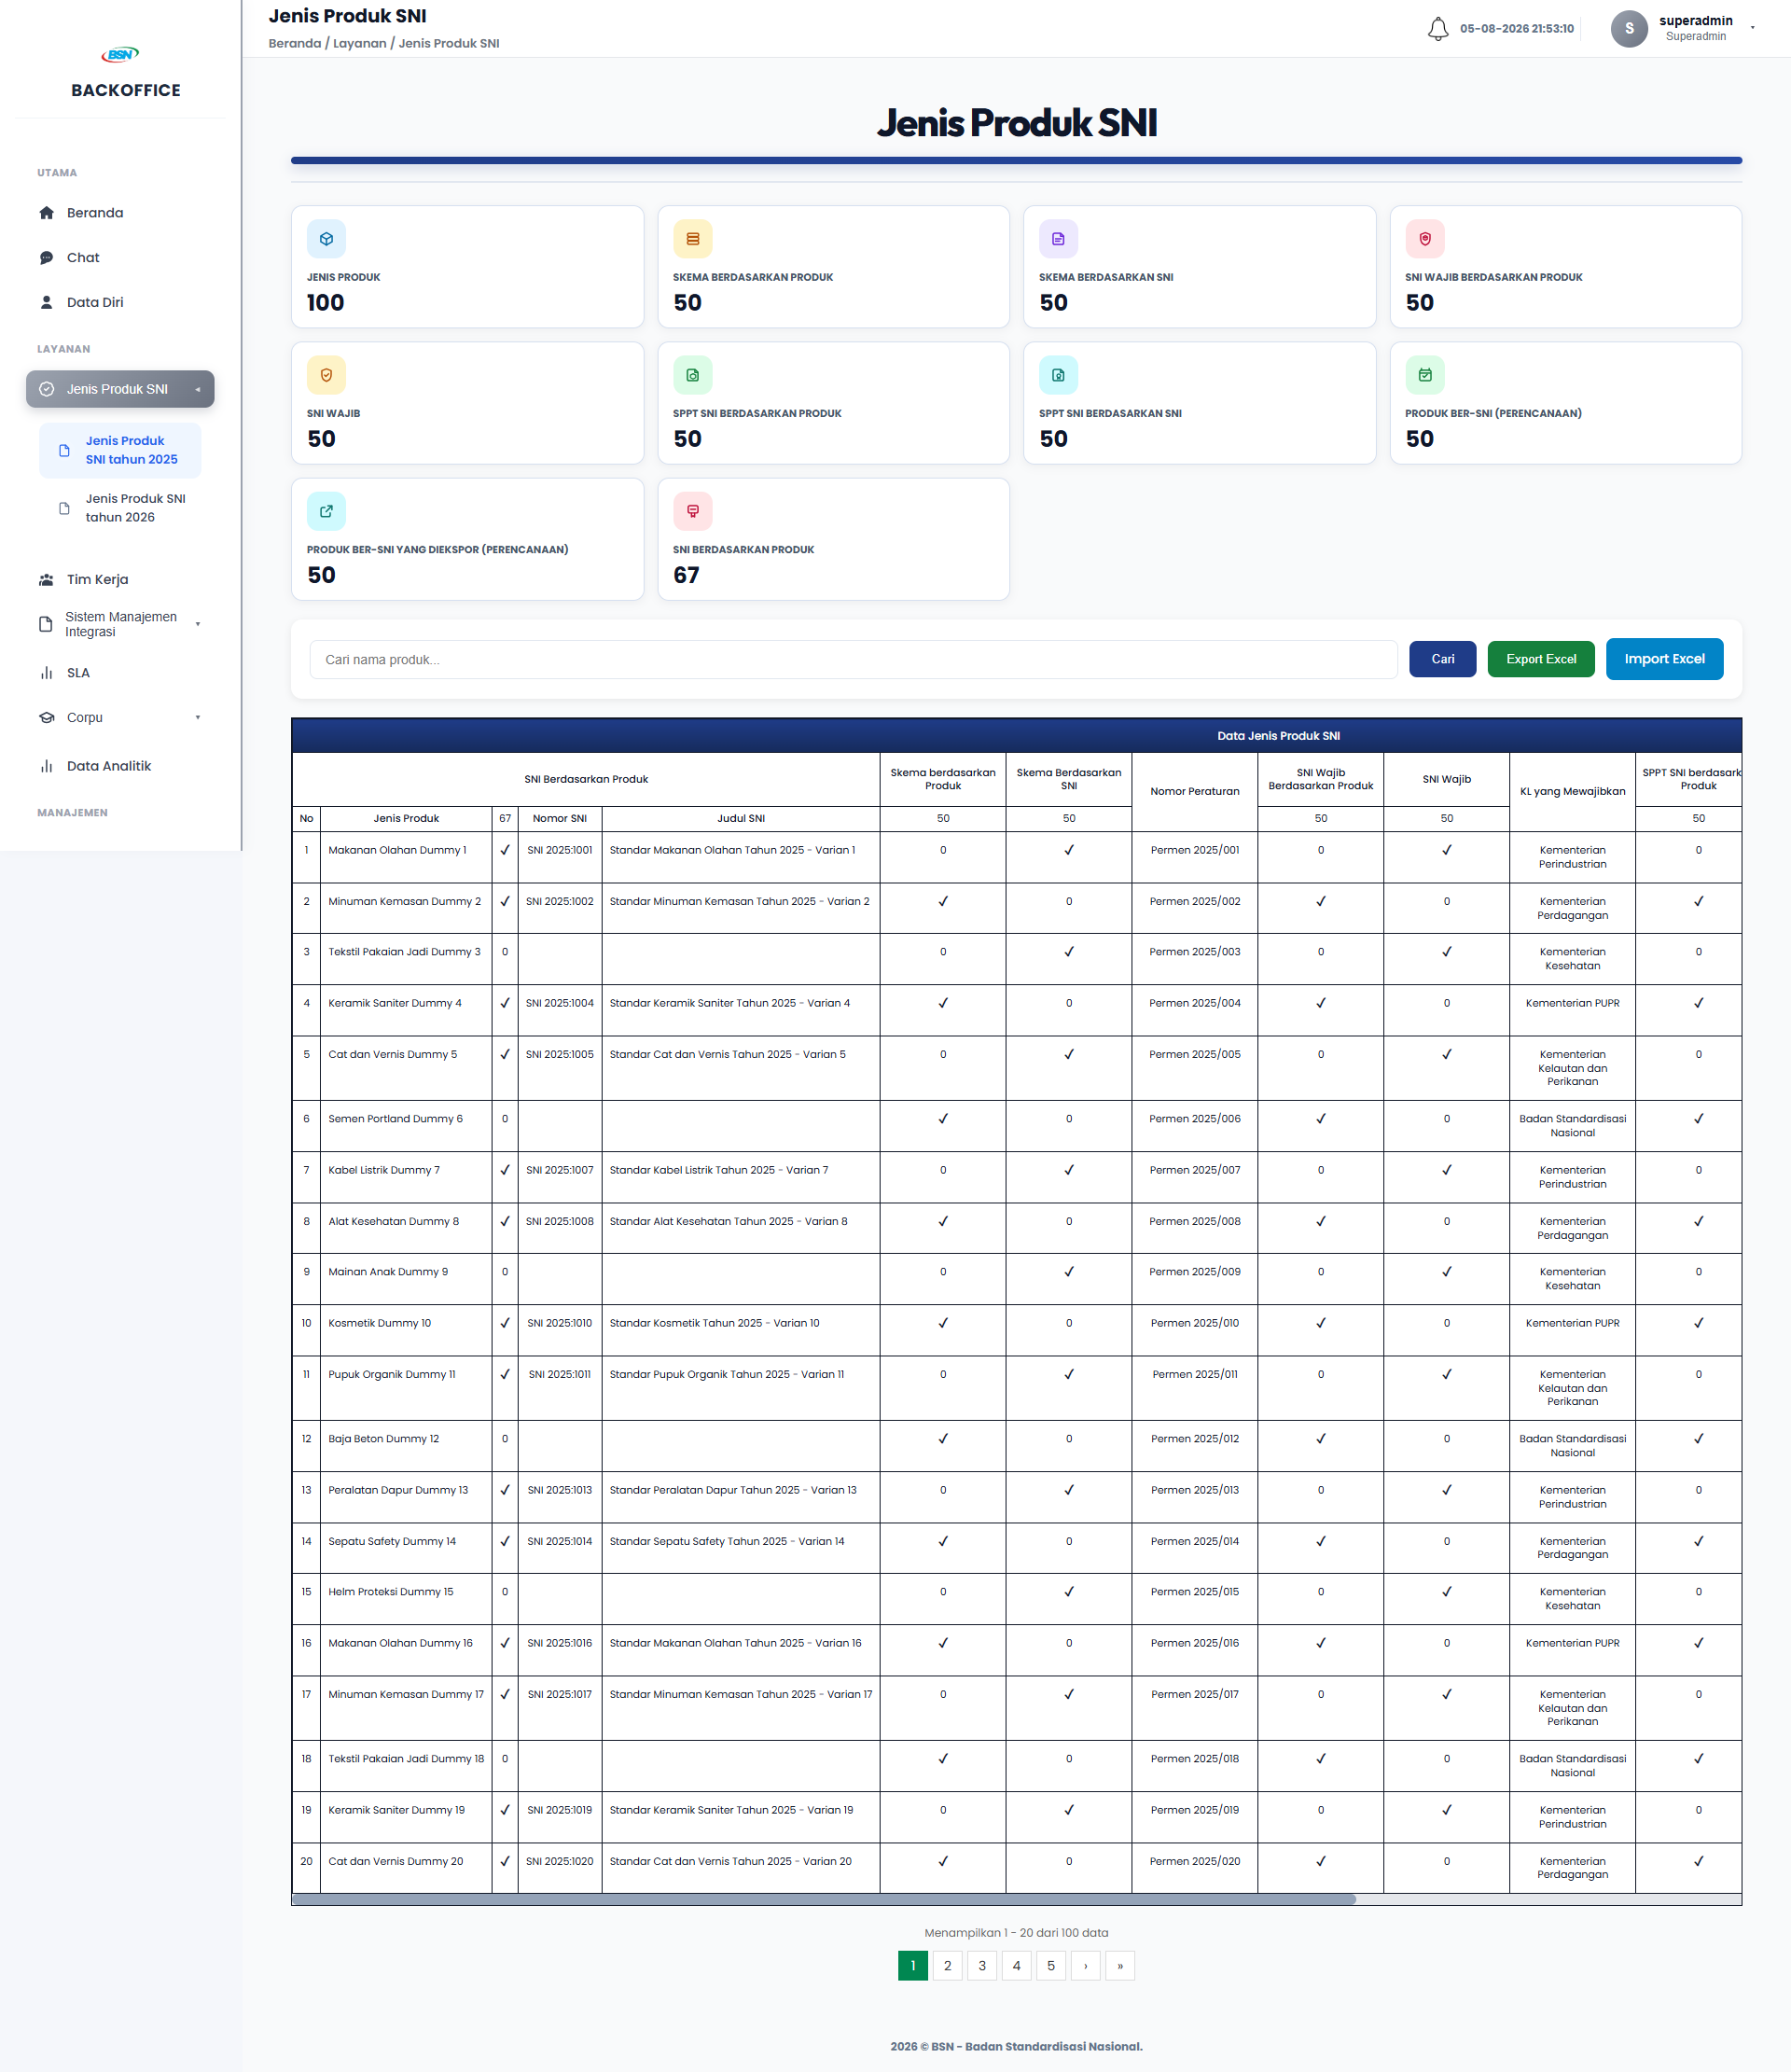Click the horizontal scrollbar under the table
Screen dimensions: 1791x2072
click(x=824, y=1899)
